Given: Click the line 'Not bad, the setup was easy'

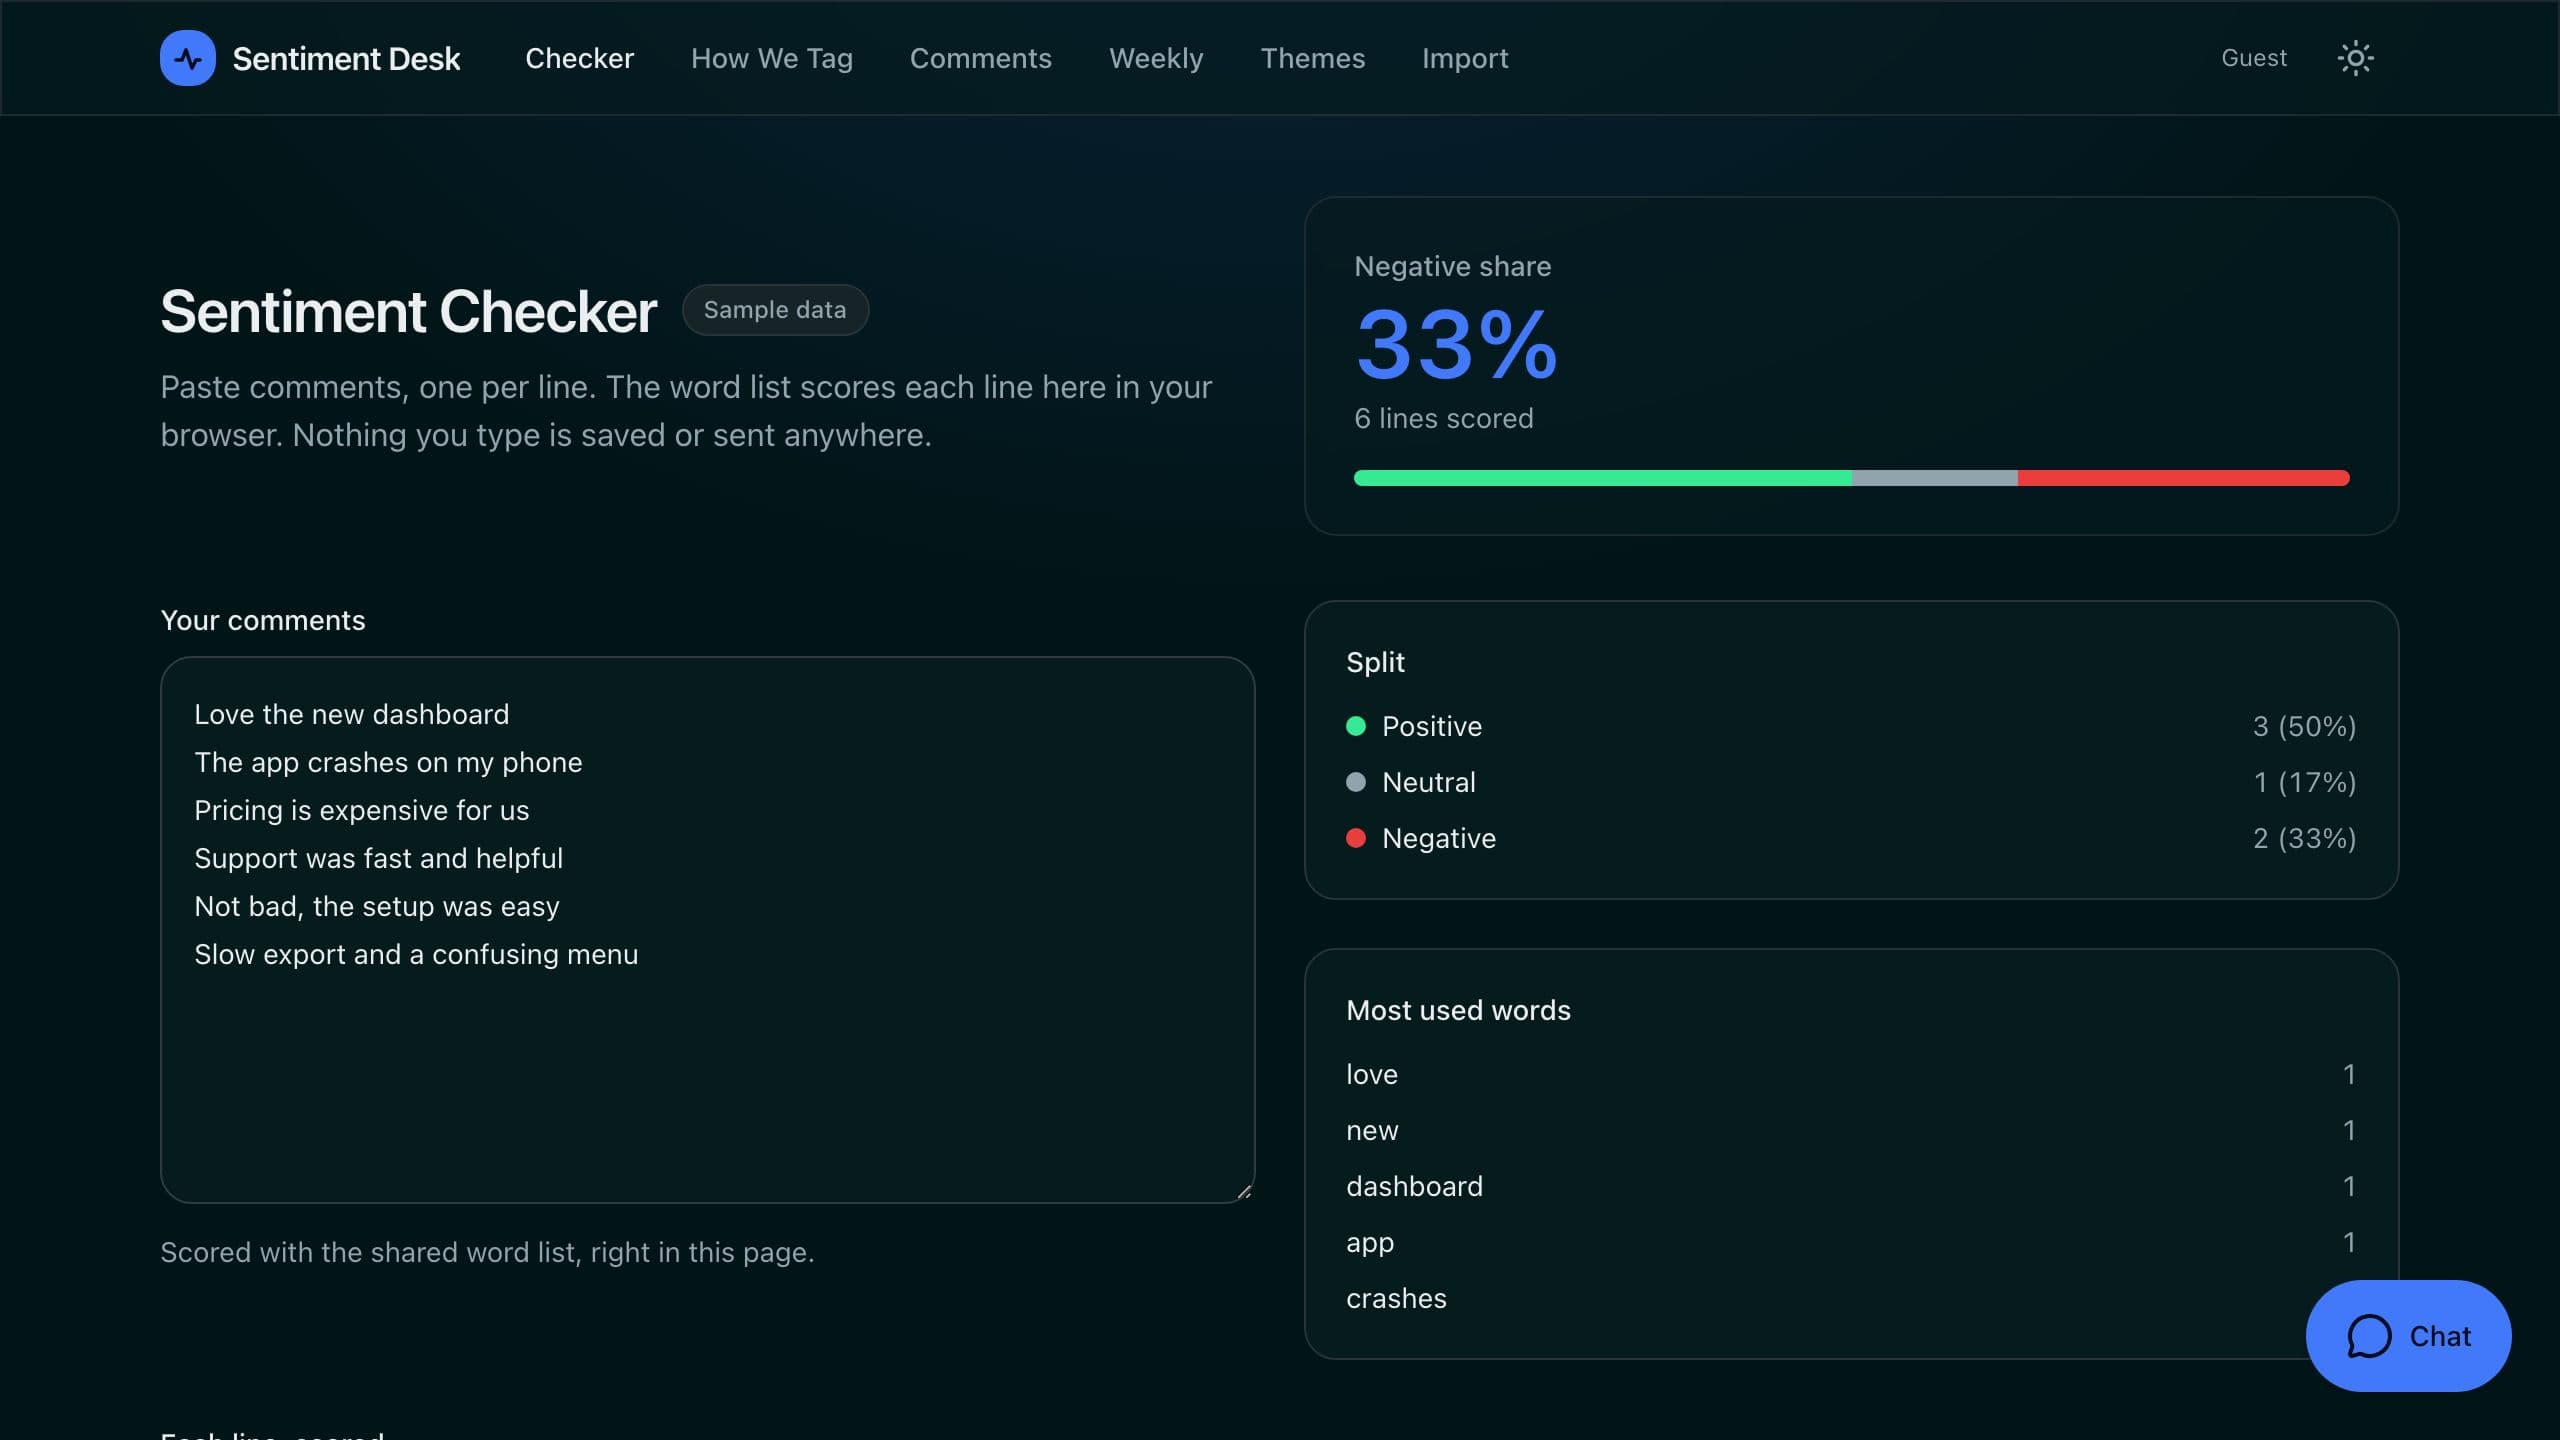Looking at the screenshot, I should click(x=377, y=906).
